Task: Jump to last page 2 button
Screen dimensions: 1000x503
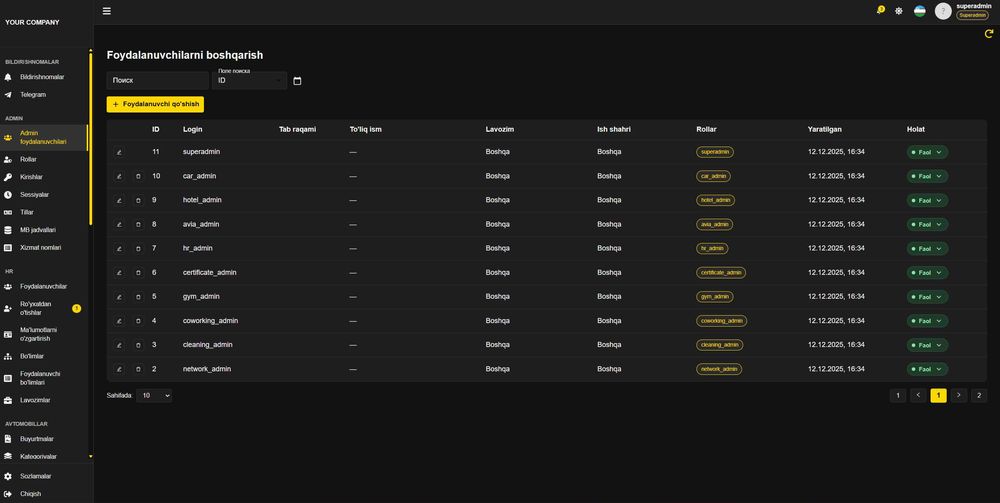Action: [979, 395]
